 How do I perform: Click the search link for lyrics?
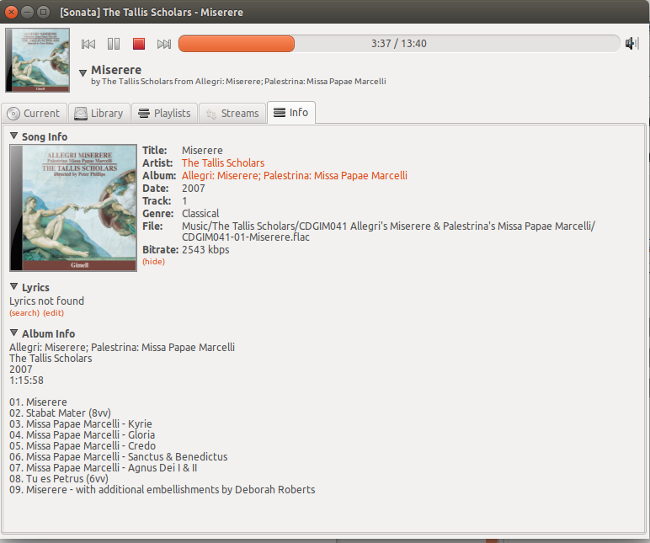[x=24, y=313]
